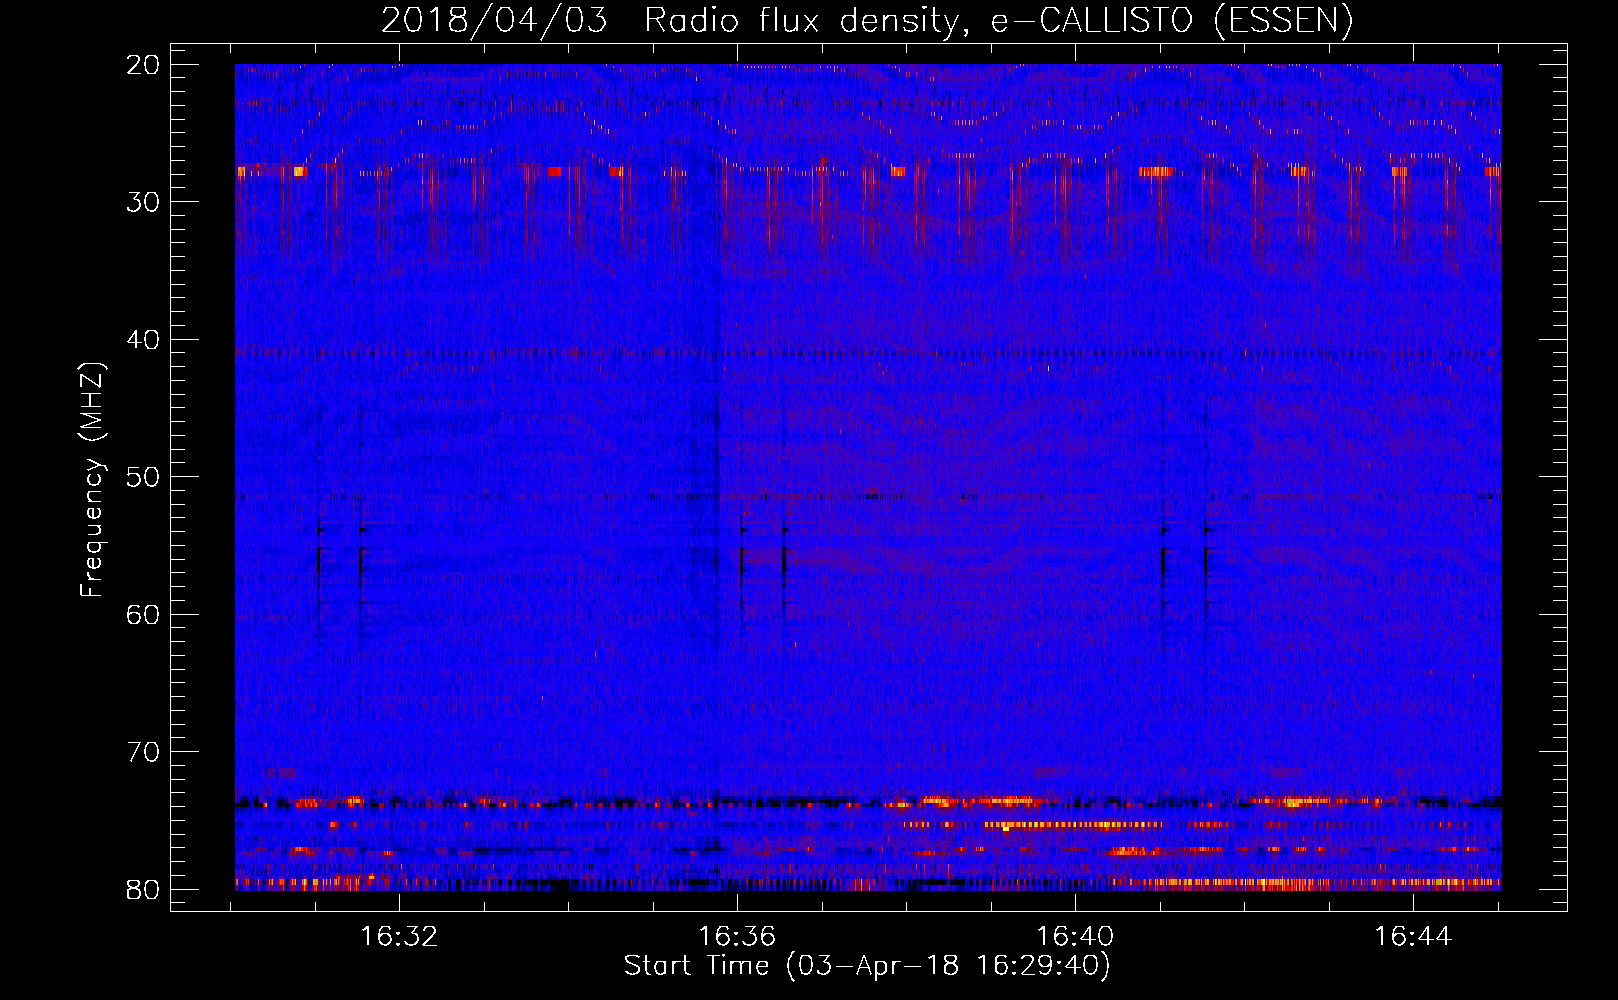Click the 80 frequency tick label
Image resolution: width=1618 pixels, height=1000 pixels.
click(143, 890)
